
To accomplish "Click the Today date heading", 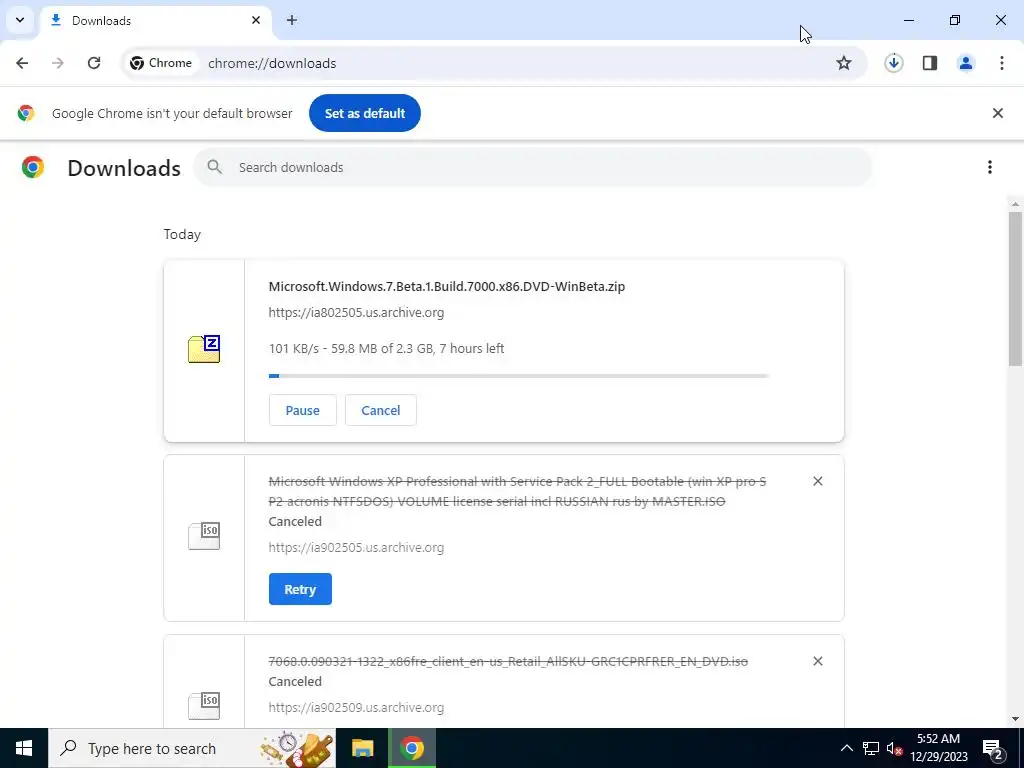I will pos(182,234).
